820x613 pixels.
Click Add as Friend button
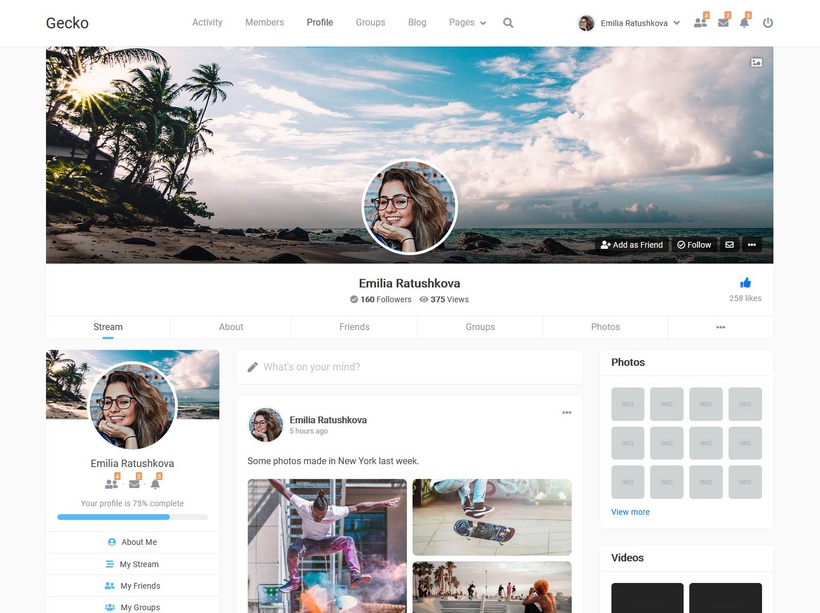click(x=631, y=245)
